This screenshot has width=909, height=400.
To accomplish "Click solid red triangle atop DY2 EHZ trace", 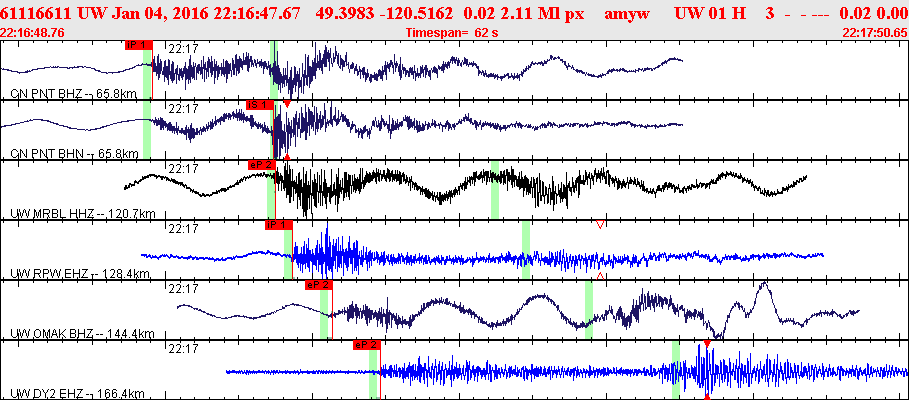I will [707, 344].
